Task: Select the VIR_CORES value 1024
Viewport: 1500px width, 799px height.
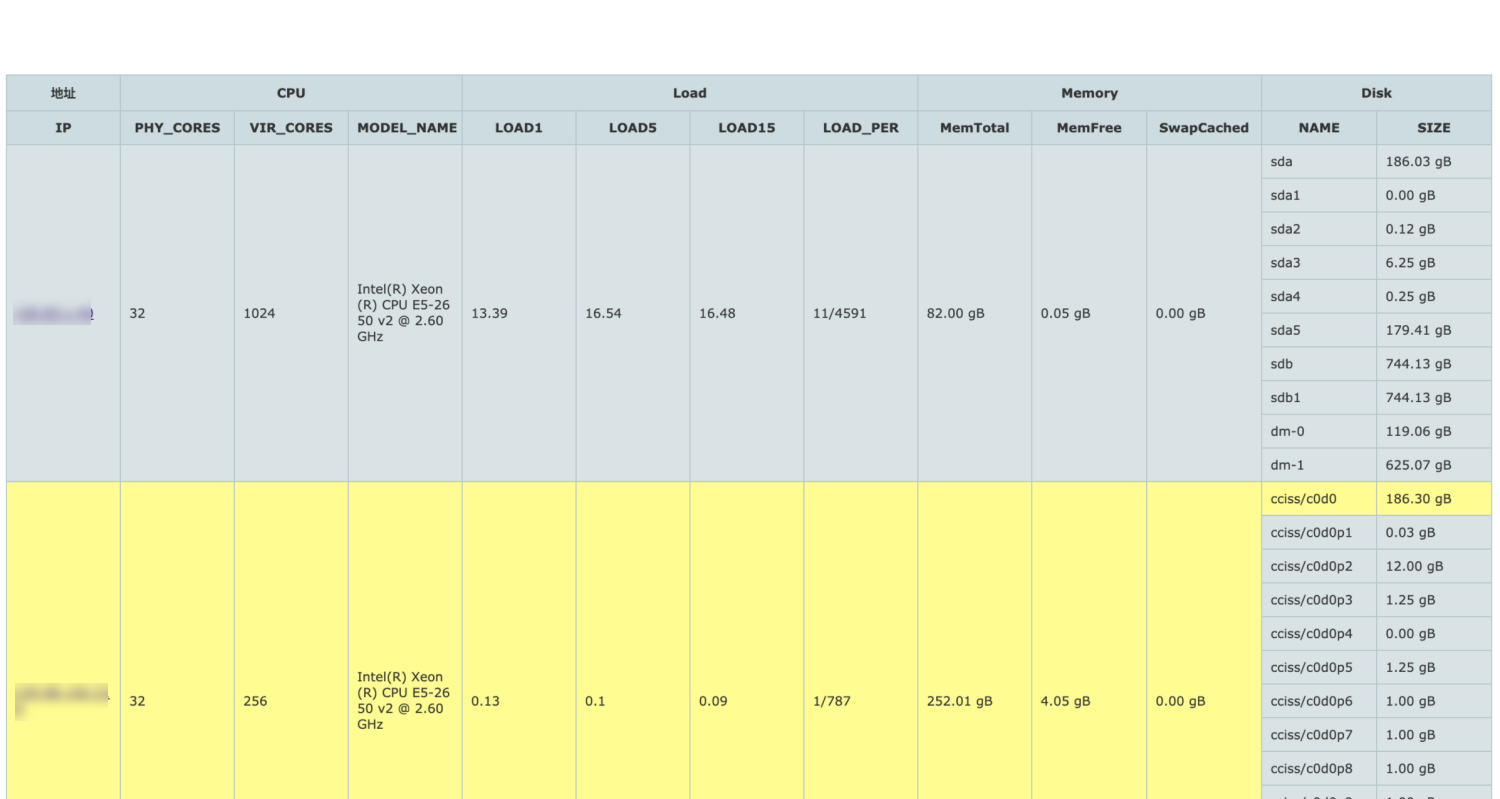Action: click(x=259, y=314)
